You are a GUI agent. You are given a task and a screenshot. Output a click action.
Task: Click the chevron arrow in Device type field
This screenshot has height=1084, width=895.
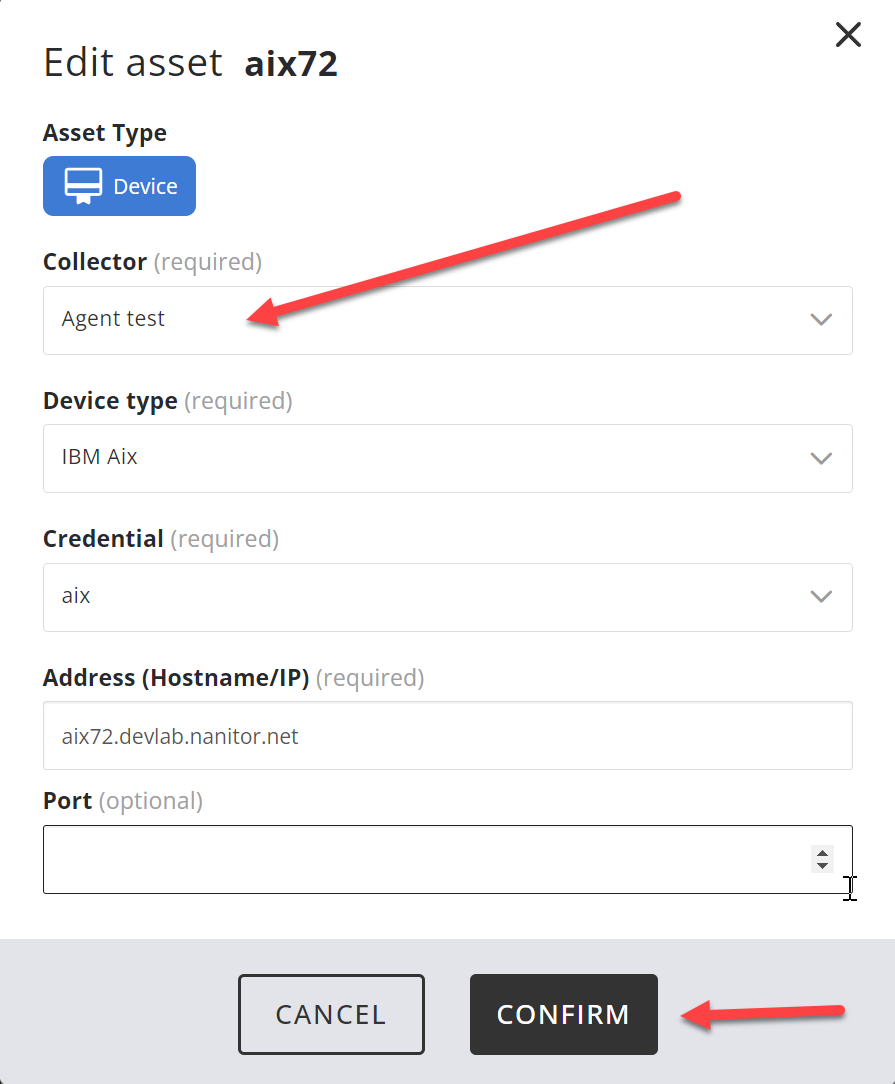coord(821,458)
